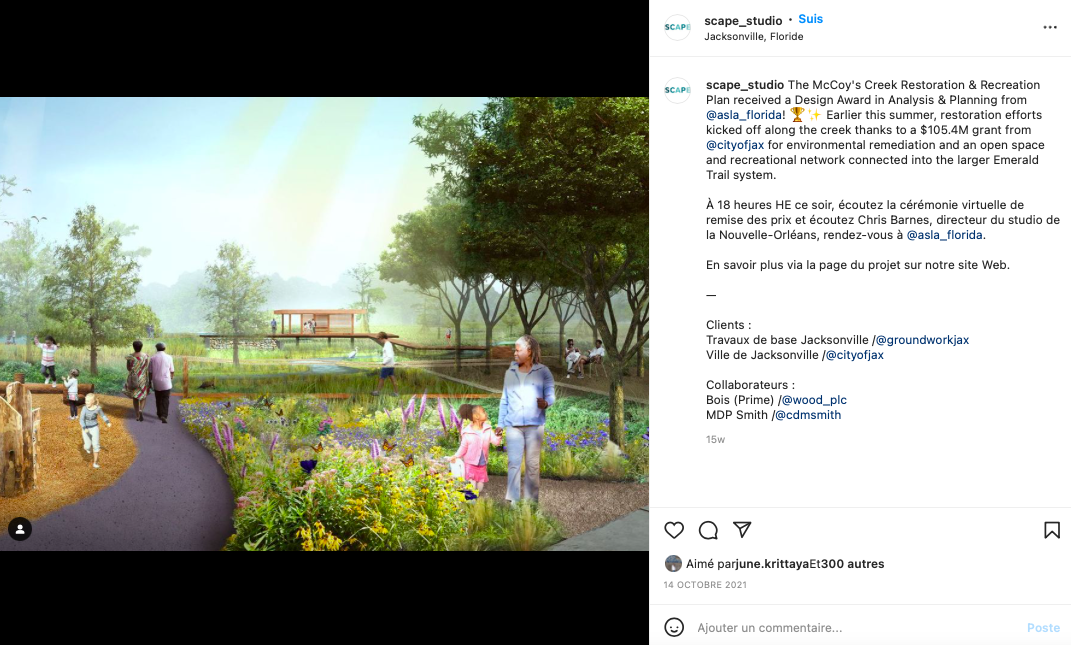Open comments via speech bubble icon
Screen dimensions: 1071x645
pyautogui.click(x=708, y=530)
